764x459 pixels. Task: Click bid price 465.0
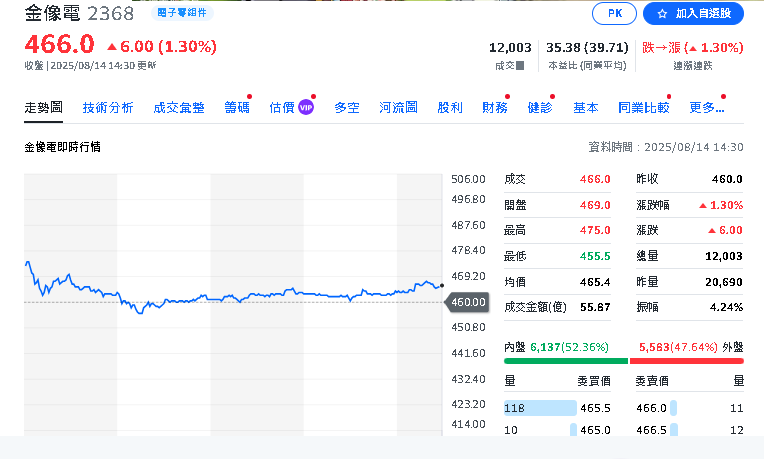595,430
